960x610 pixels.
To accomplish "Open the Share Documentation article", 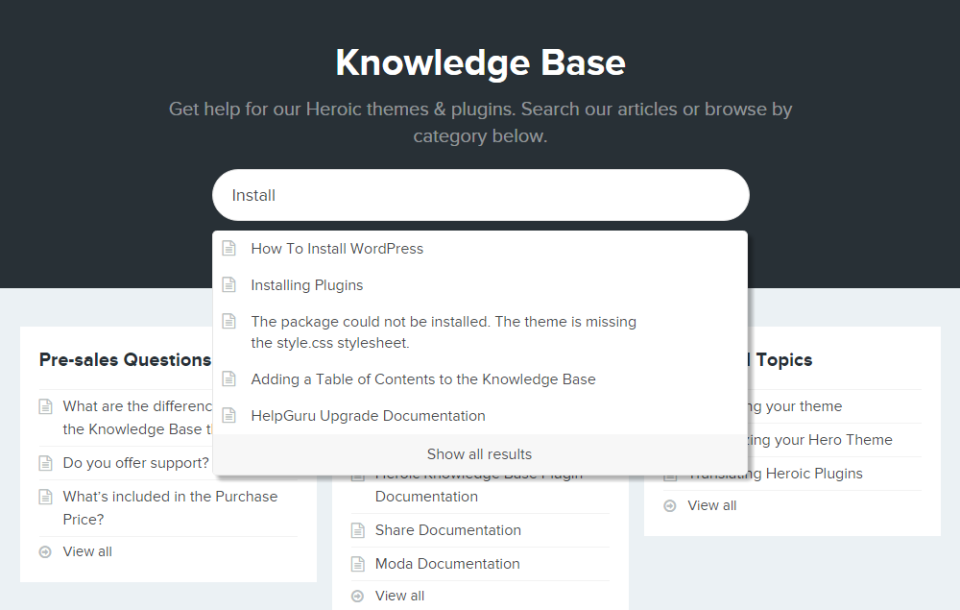I will click(x=447, y=530).
